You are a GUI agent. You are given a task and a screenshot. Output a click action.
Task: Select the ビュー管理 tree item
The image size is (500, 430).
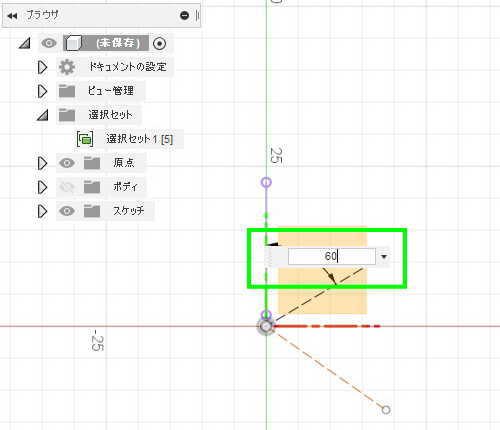[x=111, y=91]
